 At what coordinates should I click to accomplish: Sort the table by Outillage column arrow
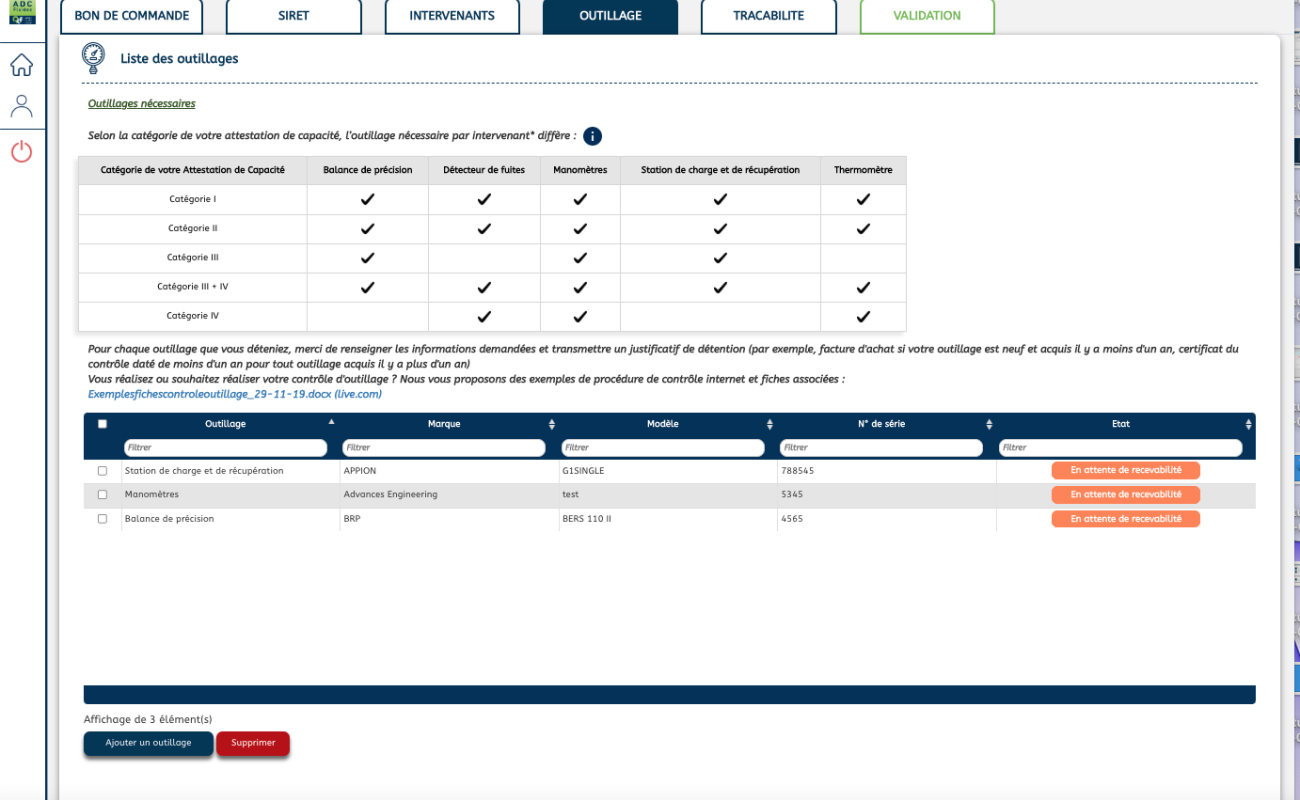pyautogui.click(x=332, y=421)
